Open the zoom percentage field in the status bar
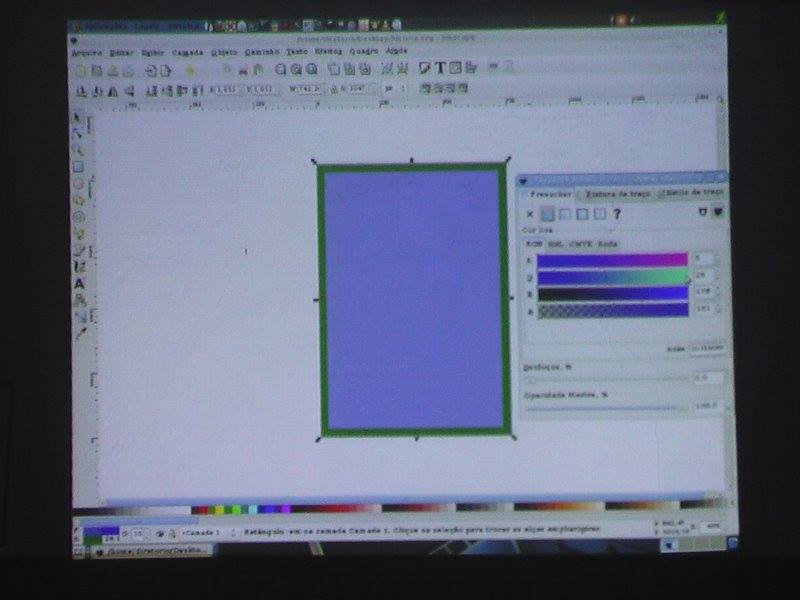The width and height of the screenshot is (800, 600). pos(712,525)
